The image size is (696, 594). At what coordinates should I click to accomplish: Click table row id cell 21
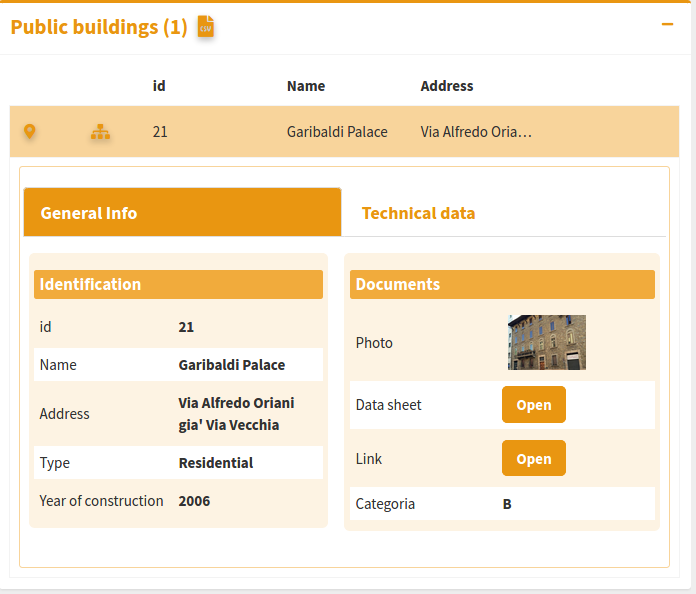160,132
